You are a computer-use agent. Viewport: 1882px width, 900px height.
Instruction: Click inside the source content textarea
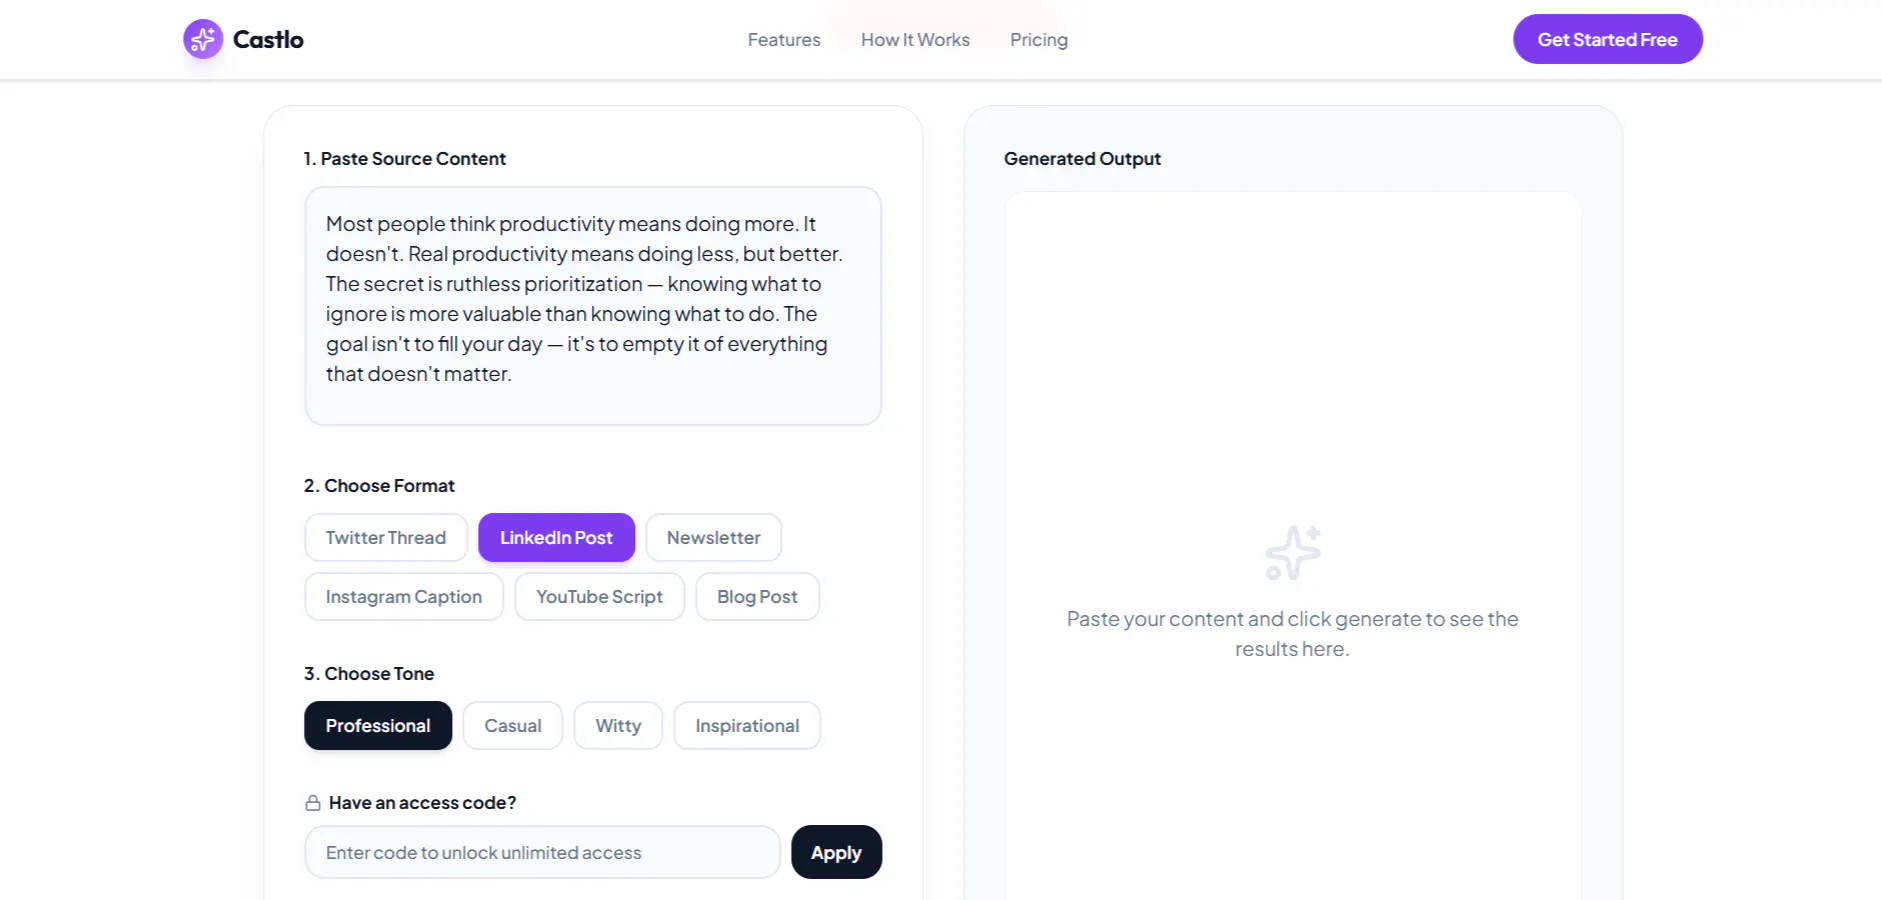coord(593,306)
